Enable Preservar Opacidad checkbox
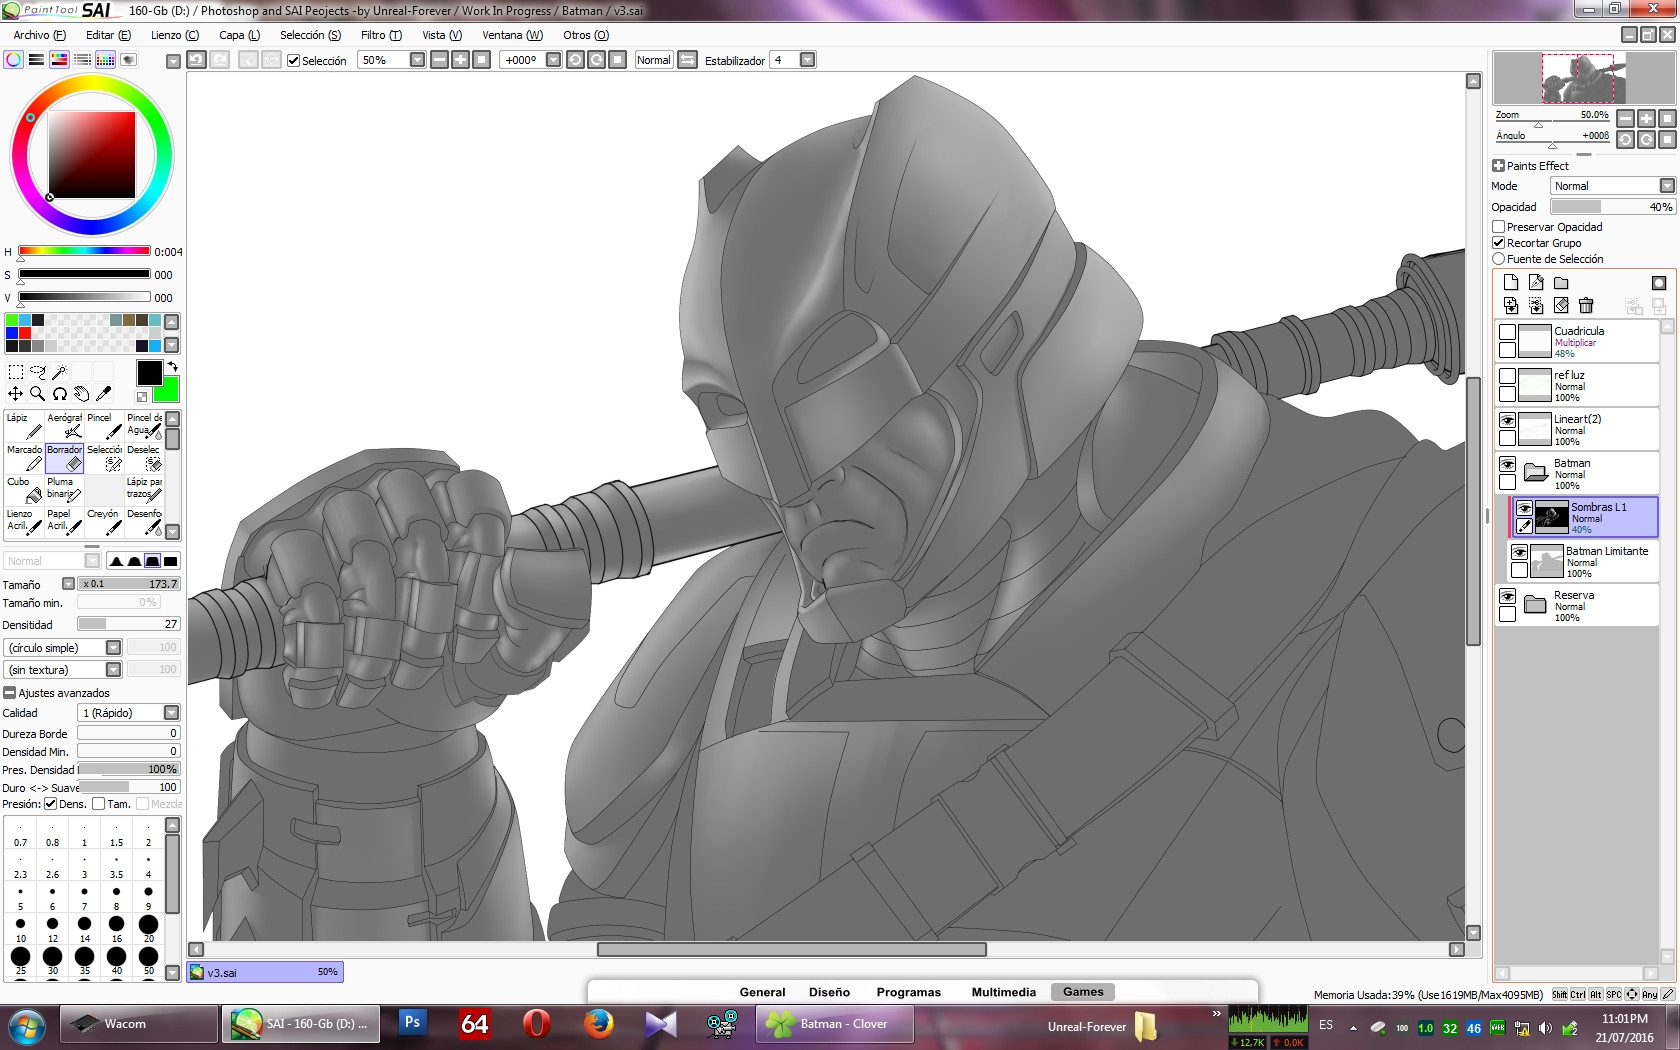 [x=1498, y=227]
